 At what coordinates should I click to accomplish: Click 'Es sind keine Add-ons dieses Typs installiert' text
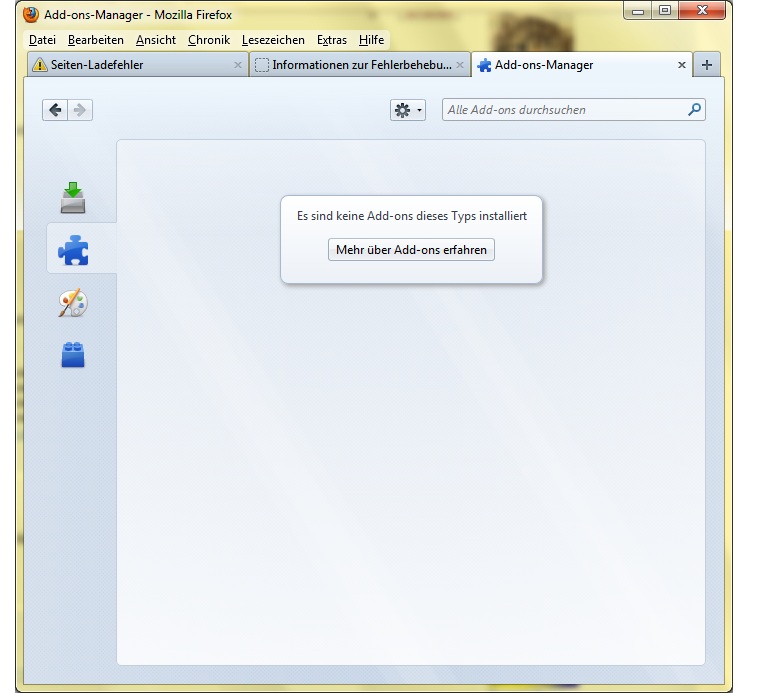pos(411,216)
